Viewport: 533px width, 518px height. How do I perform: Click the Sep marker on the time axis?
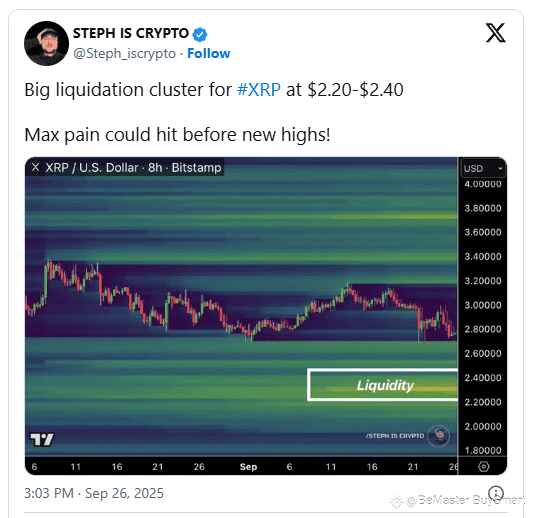click(248, 467)
